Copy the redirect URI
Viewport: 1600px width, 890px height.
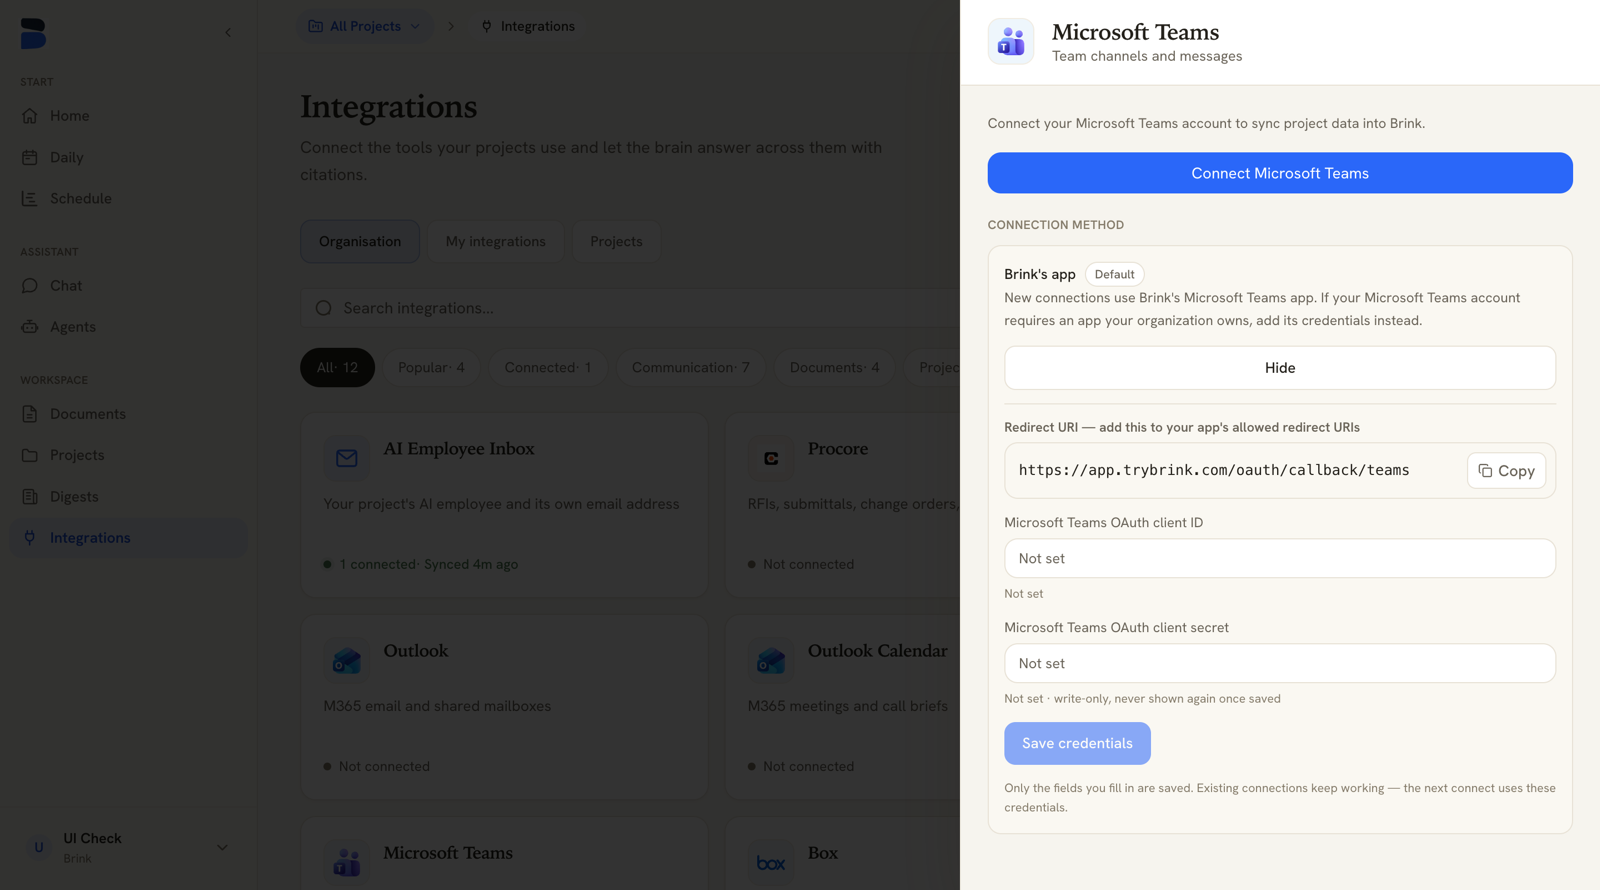pyautogui.click(x=1507, y=471)
